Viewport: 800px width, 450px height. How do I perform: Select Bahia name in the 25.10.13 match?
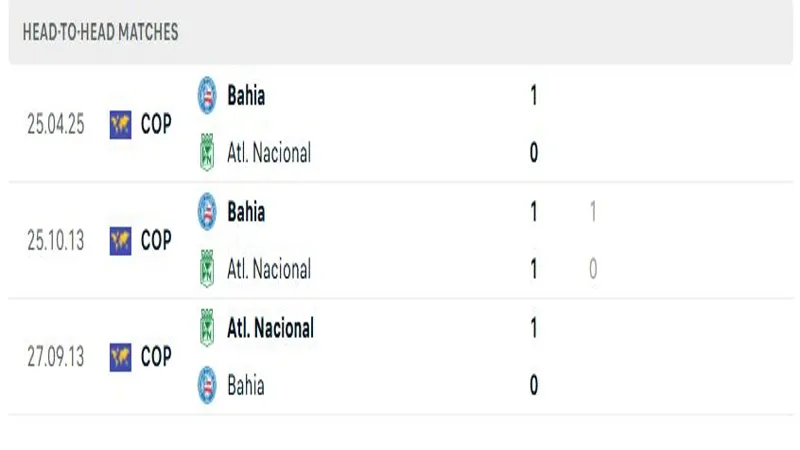[246, 212]
